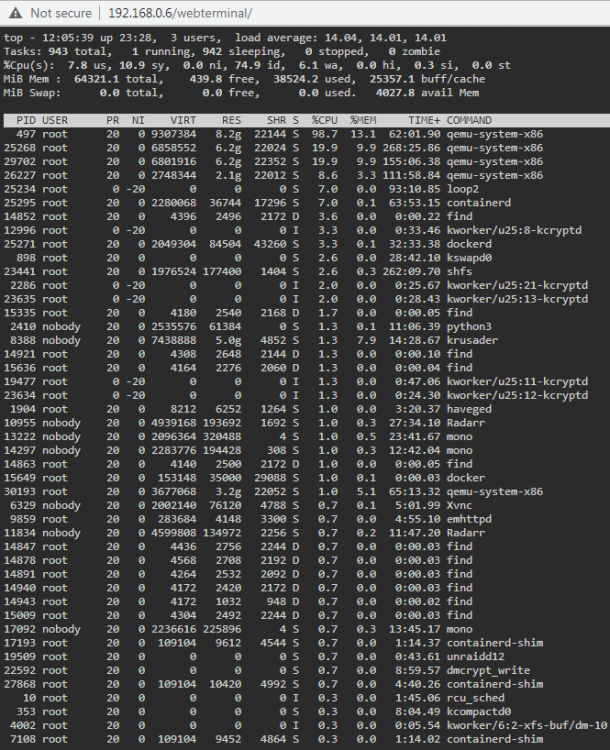
Task: Click the 268:25.86 time value
Action: (x=411, y=148)
